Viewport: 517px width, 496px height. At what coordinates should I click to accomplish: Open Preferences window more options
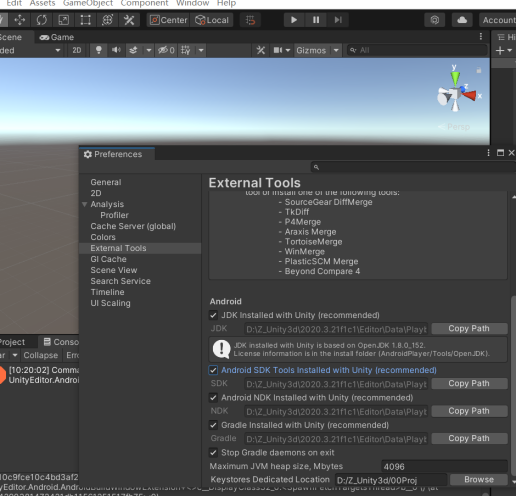[x=488, y=153]
